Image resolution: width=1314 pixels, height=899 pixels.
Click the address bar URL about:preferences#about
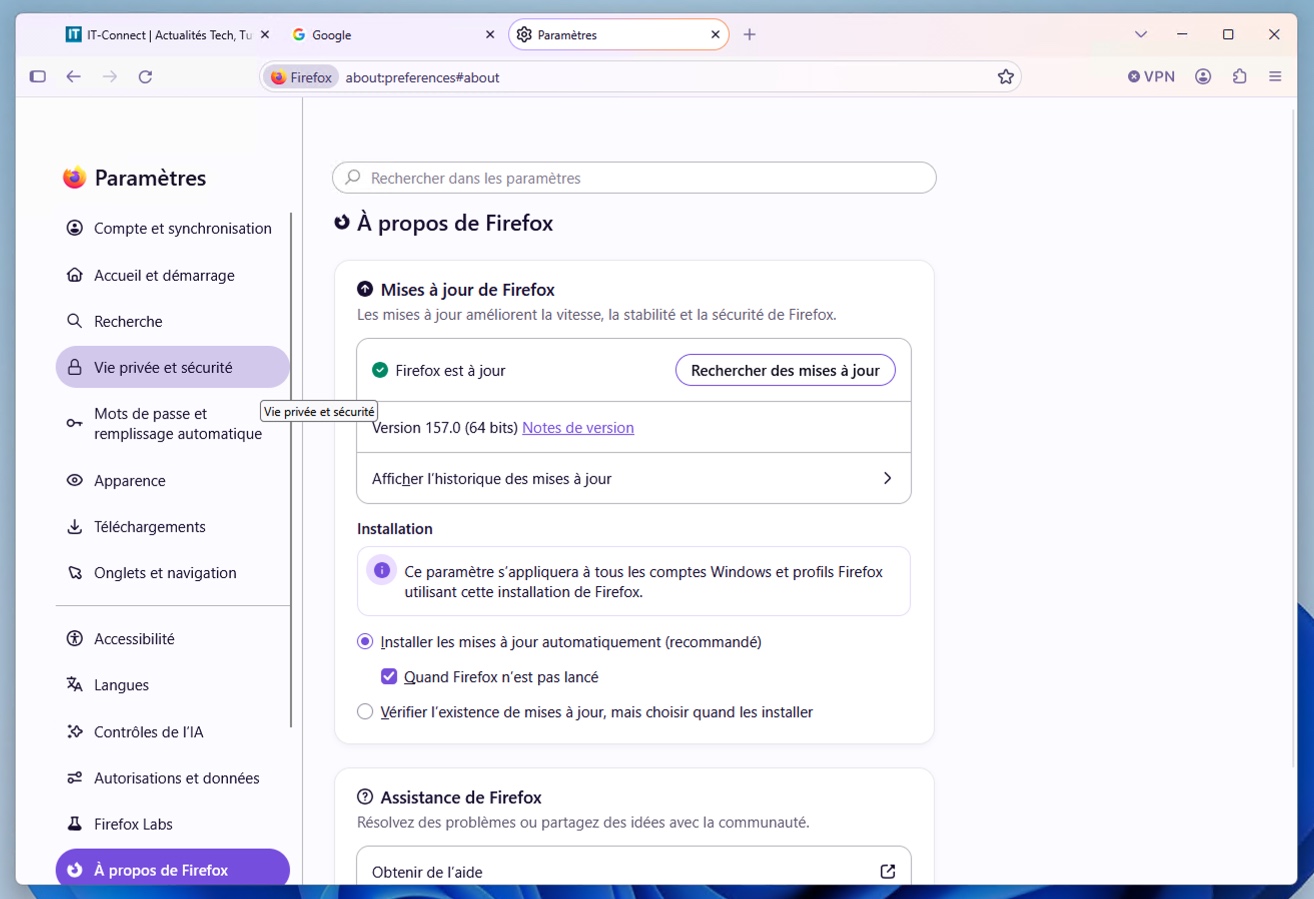click(422, 77)
